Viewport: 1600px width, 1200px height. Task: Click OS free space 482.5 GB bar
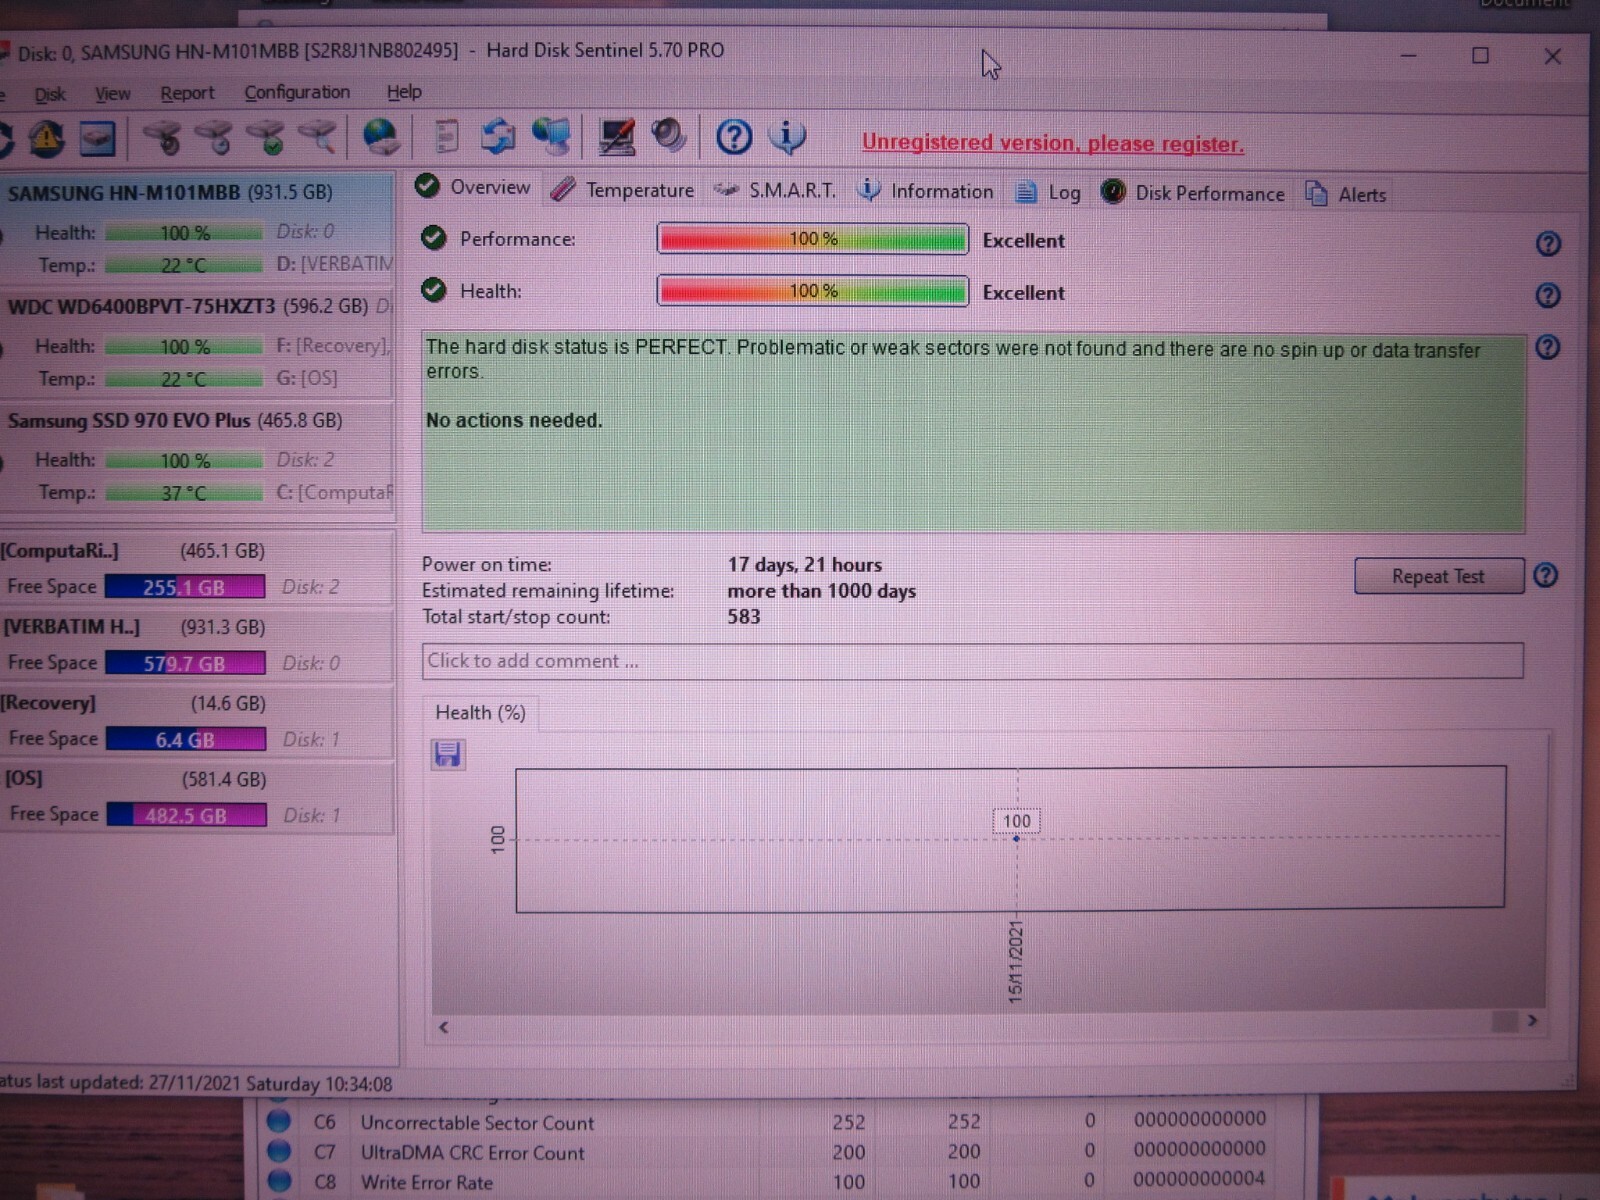point(186,815)
